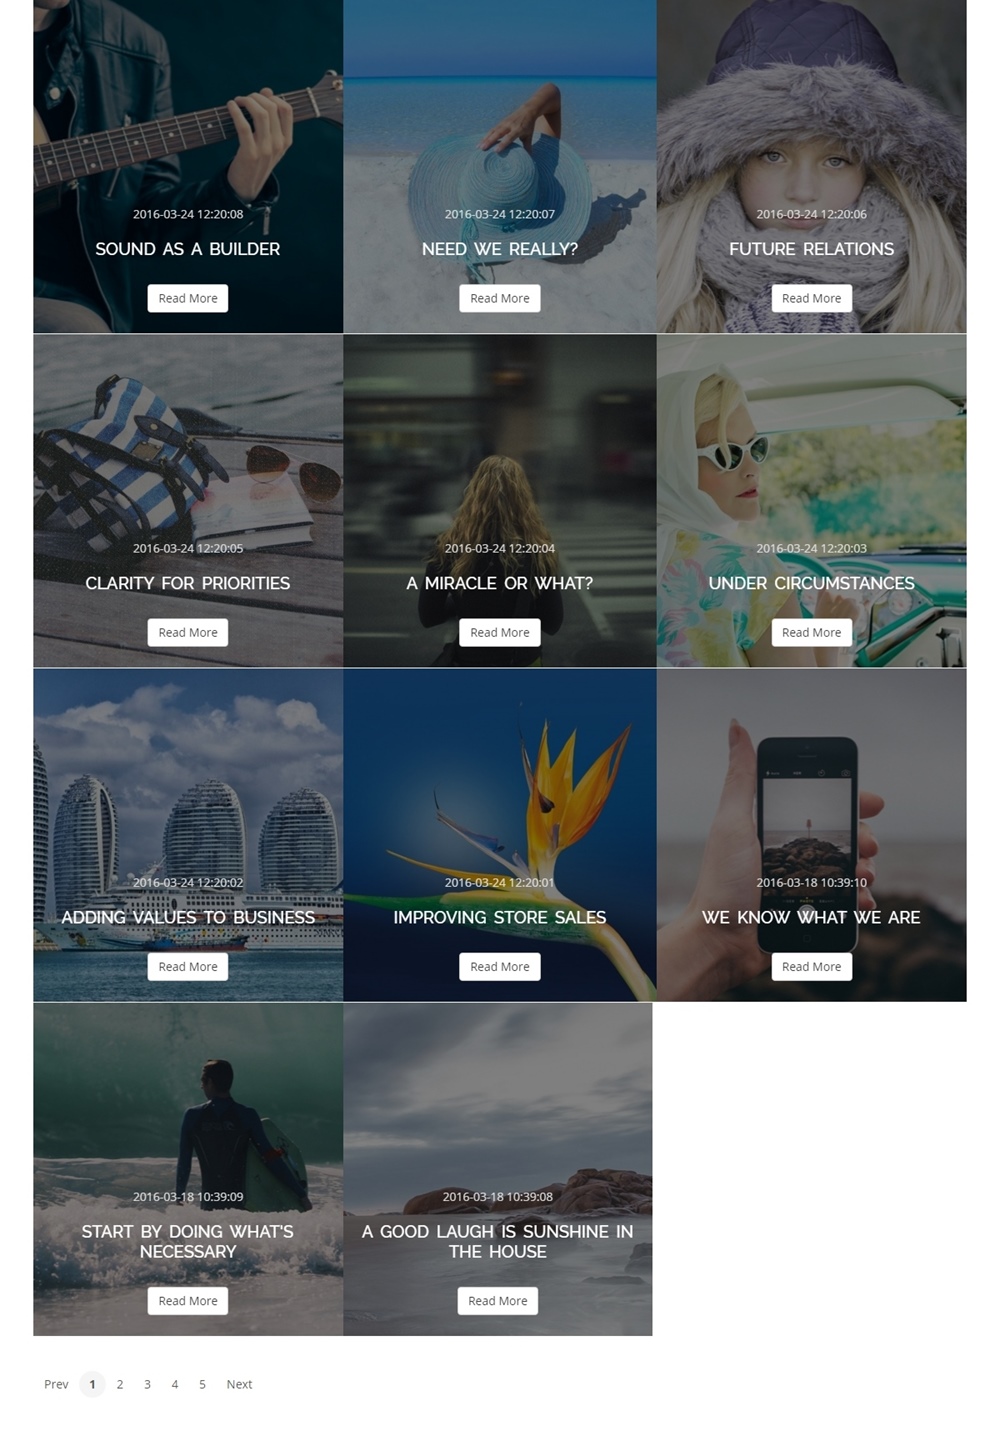Select the guitar player post thumbnail
1000x1436 pixels.
point(188,166)
